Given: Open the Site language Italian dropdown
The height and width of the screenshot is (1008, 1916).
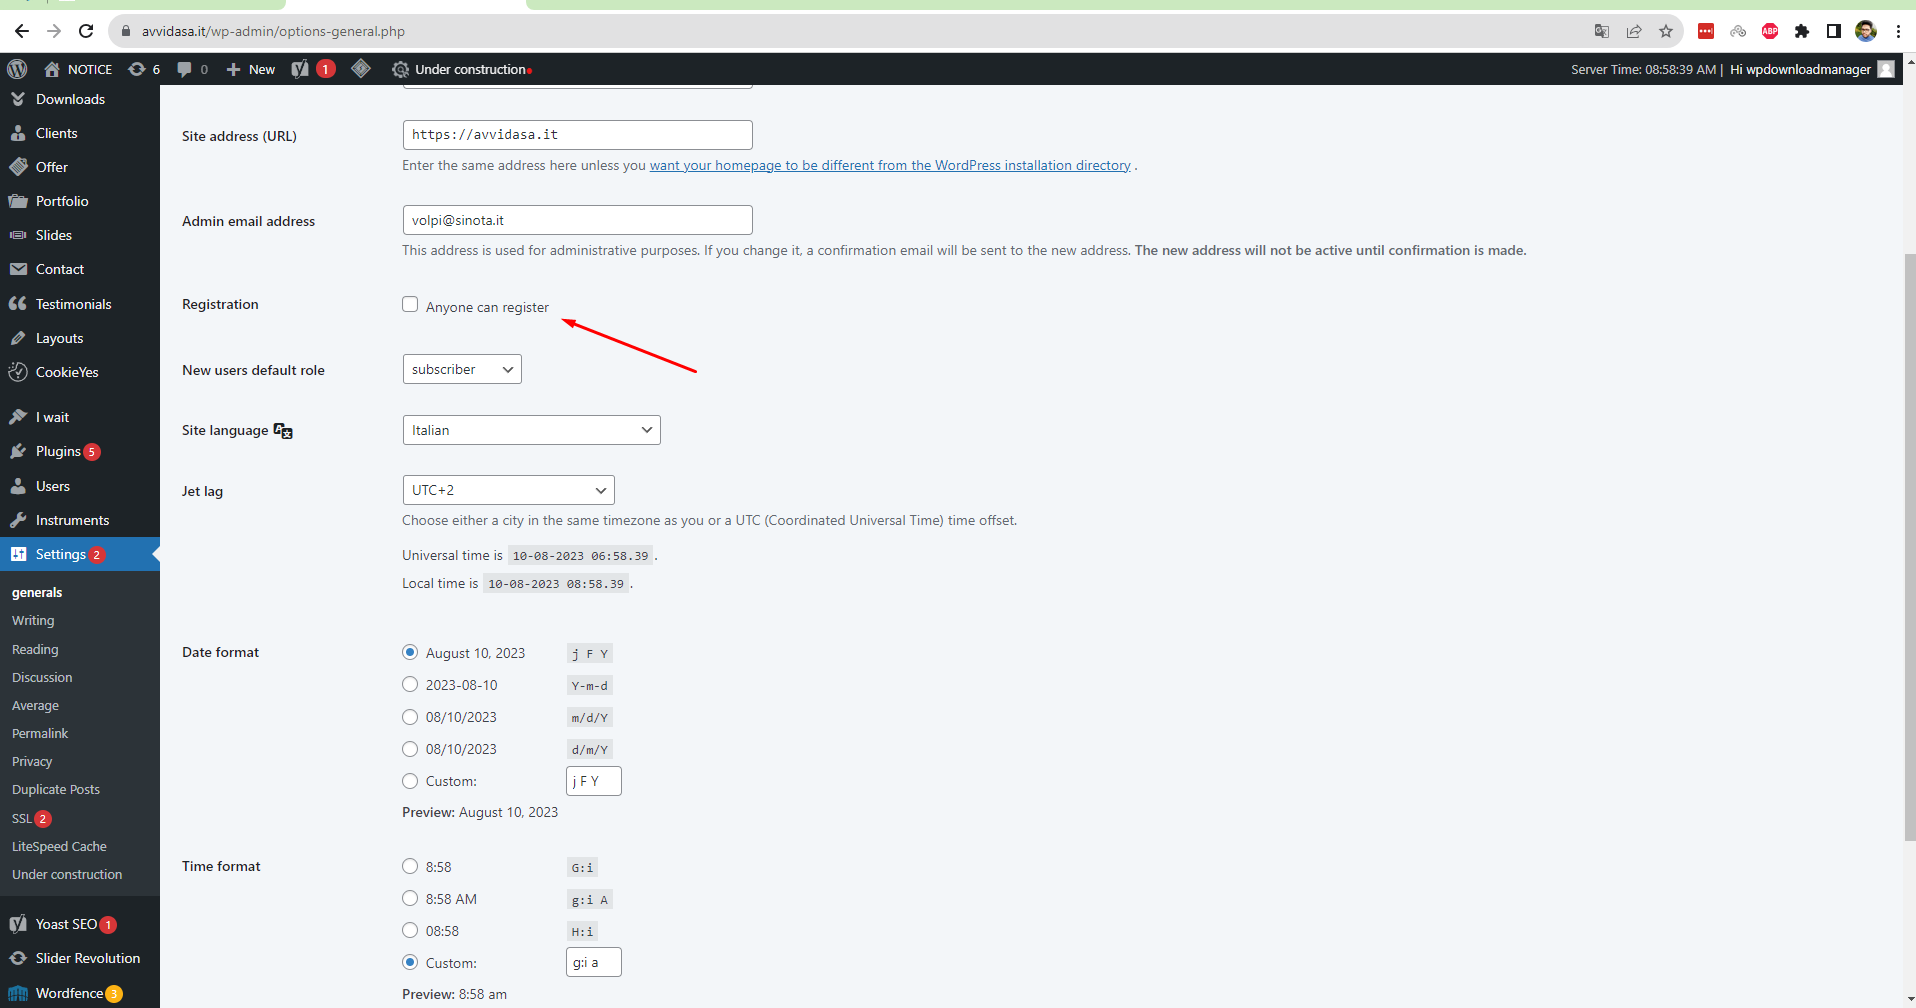Looking at the screenshot, I should (531, 430).
